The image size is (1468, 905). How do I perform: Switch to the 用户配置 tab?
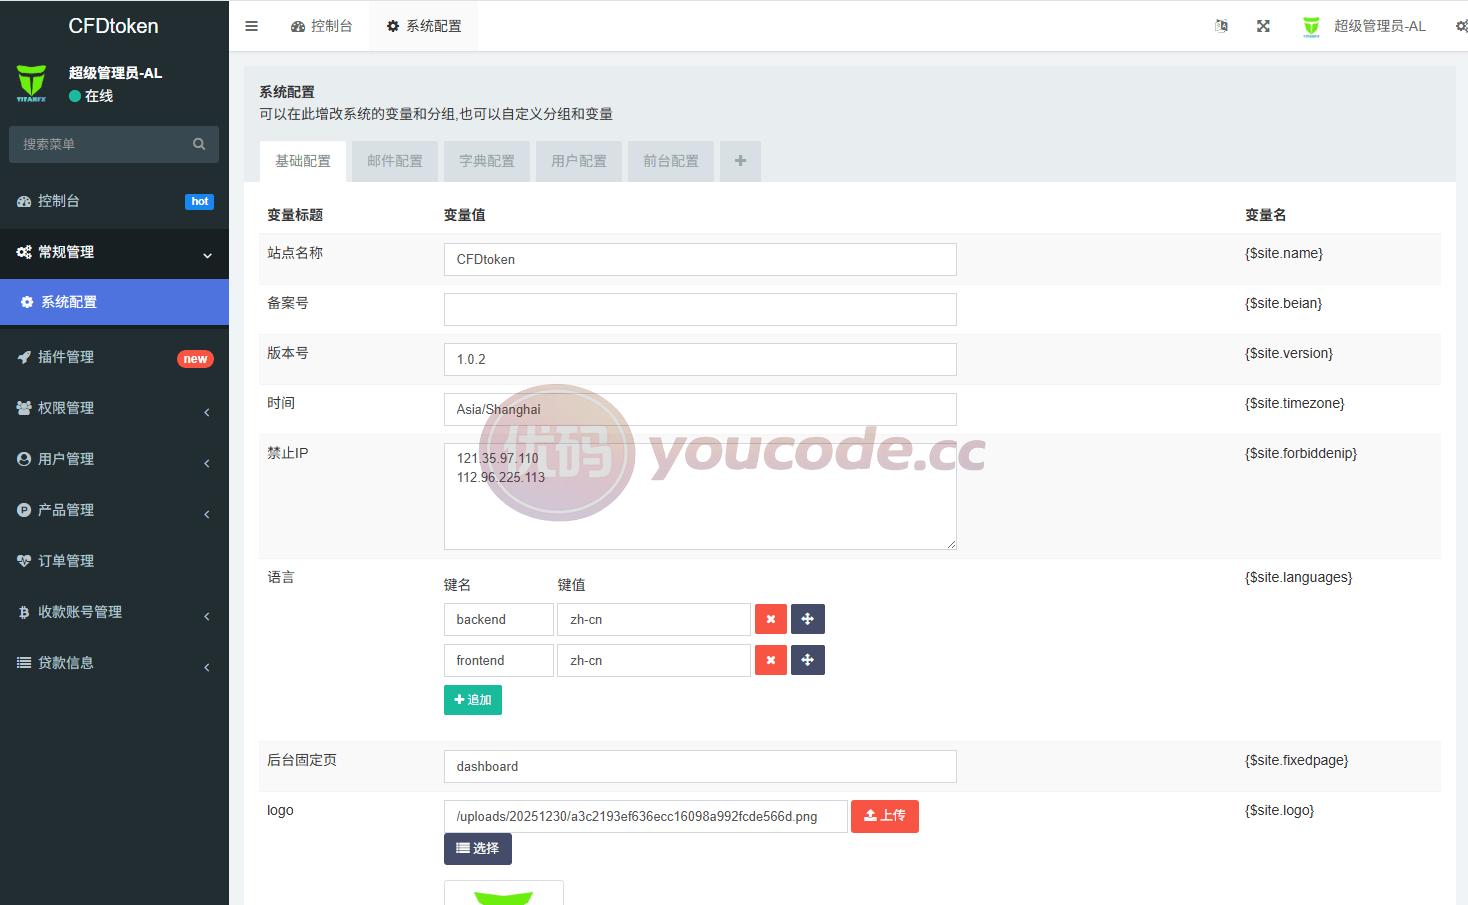pyautogui.click(x=579, y=161)
